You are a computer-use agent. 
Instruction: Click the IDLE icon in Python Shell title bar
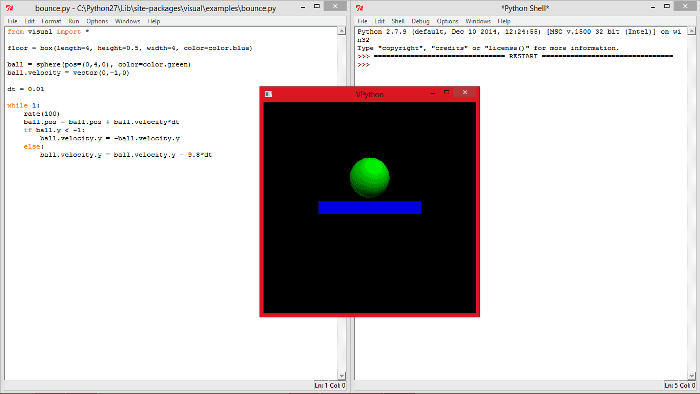click(360, 8)
